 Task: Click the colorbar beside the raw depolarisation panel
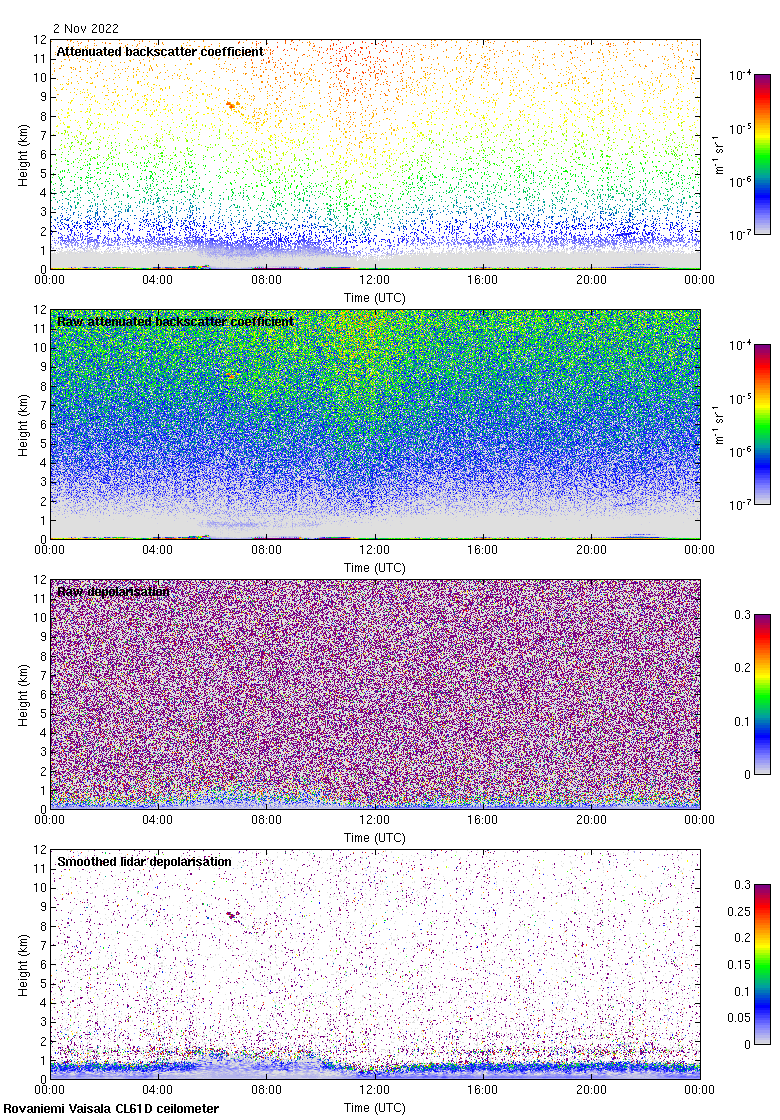762,694
